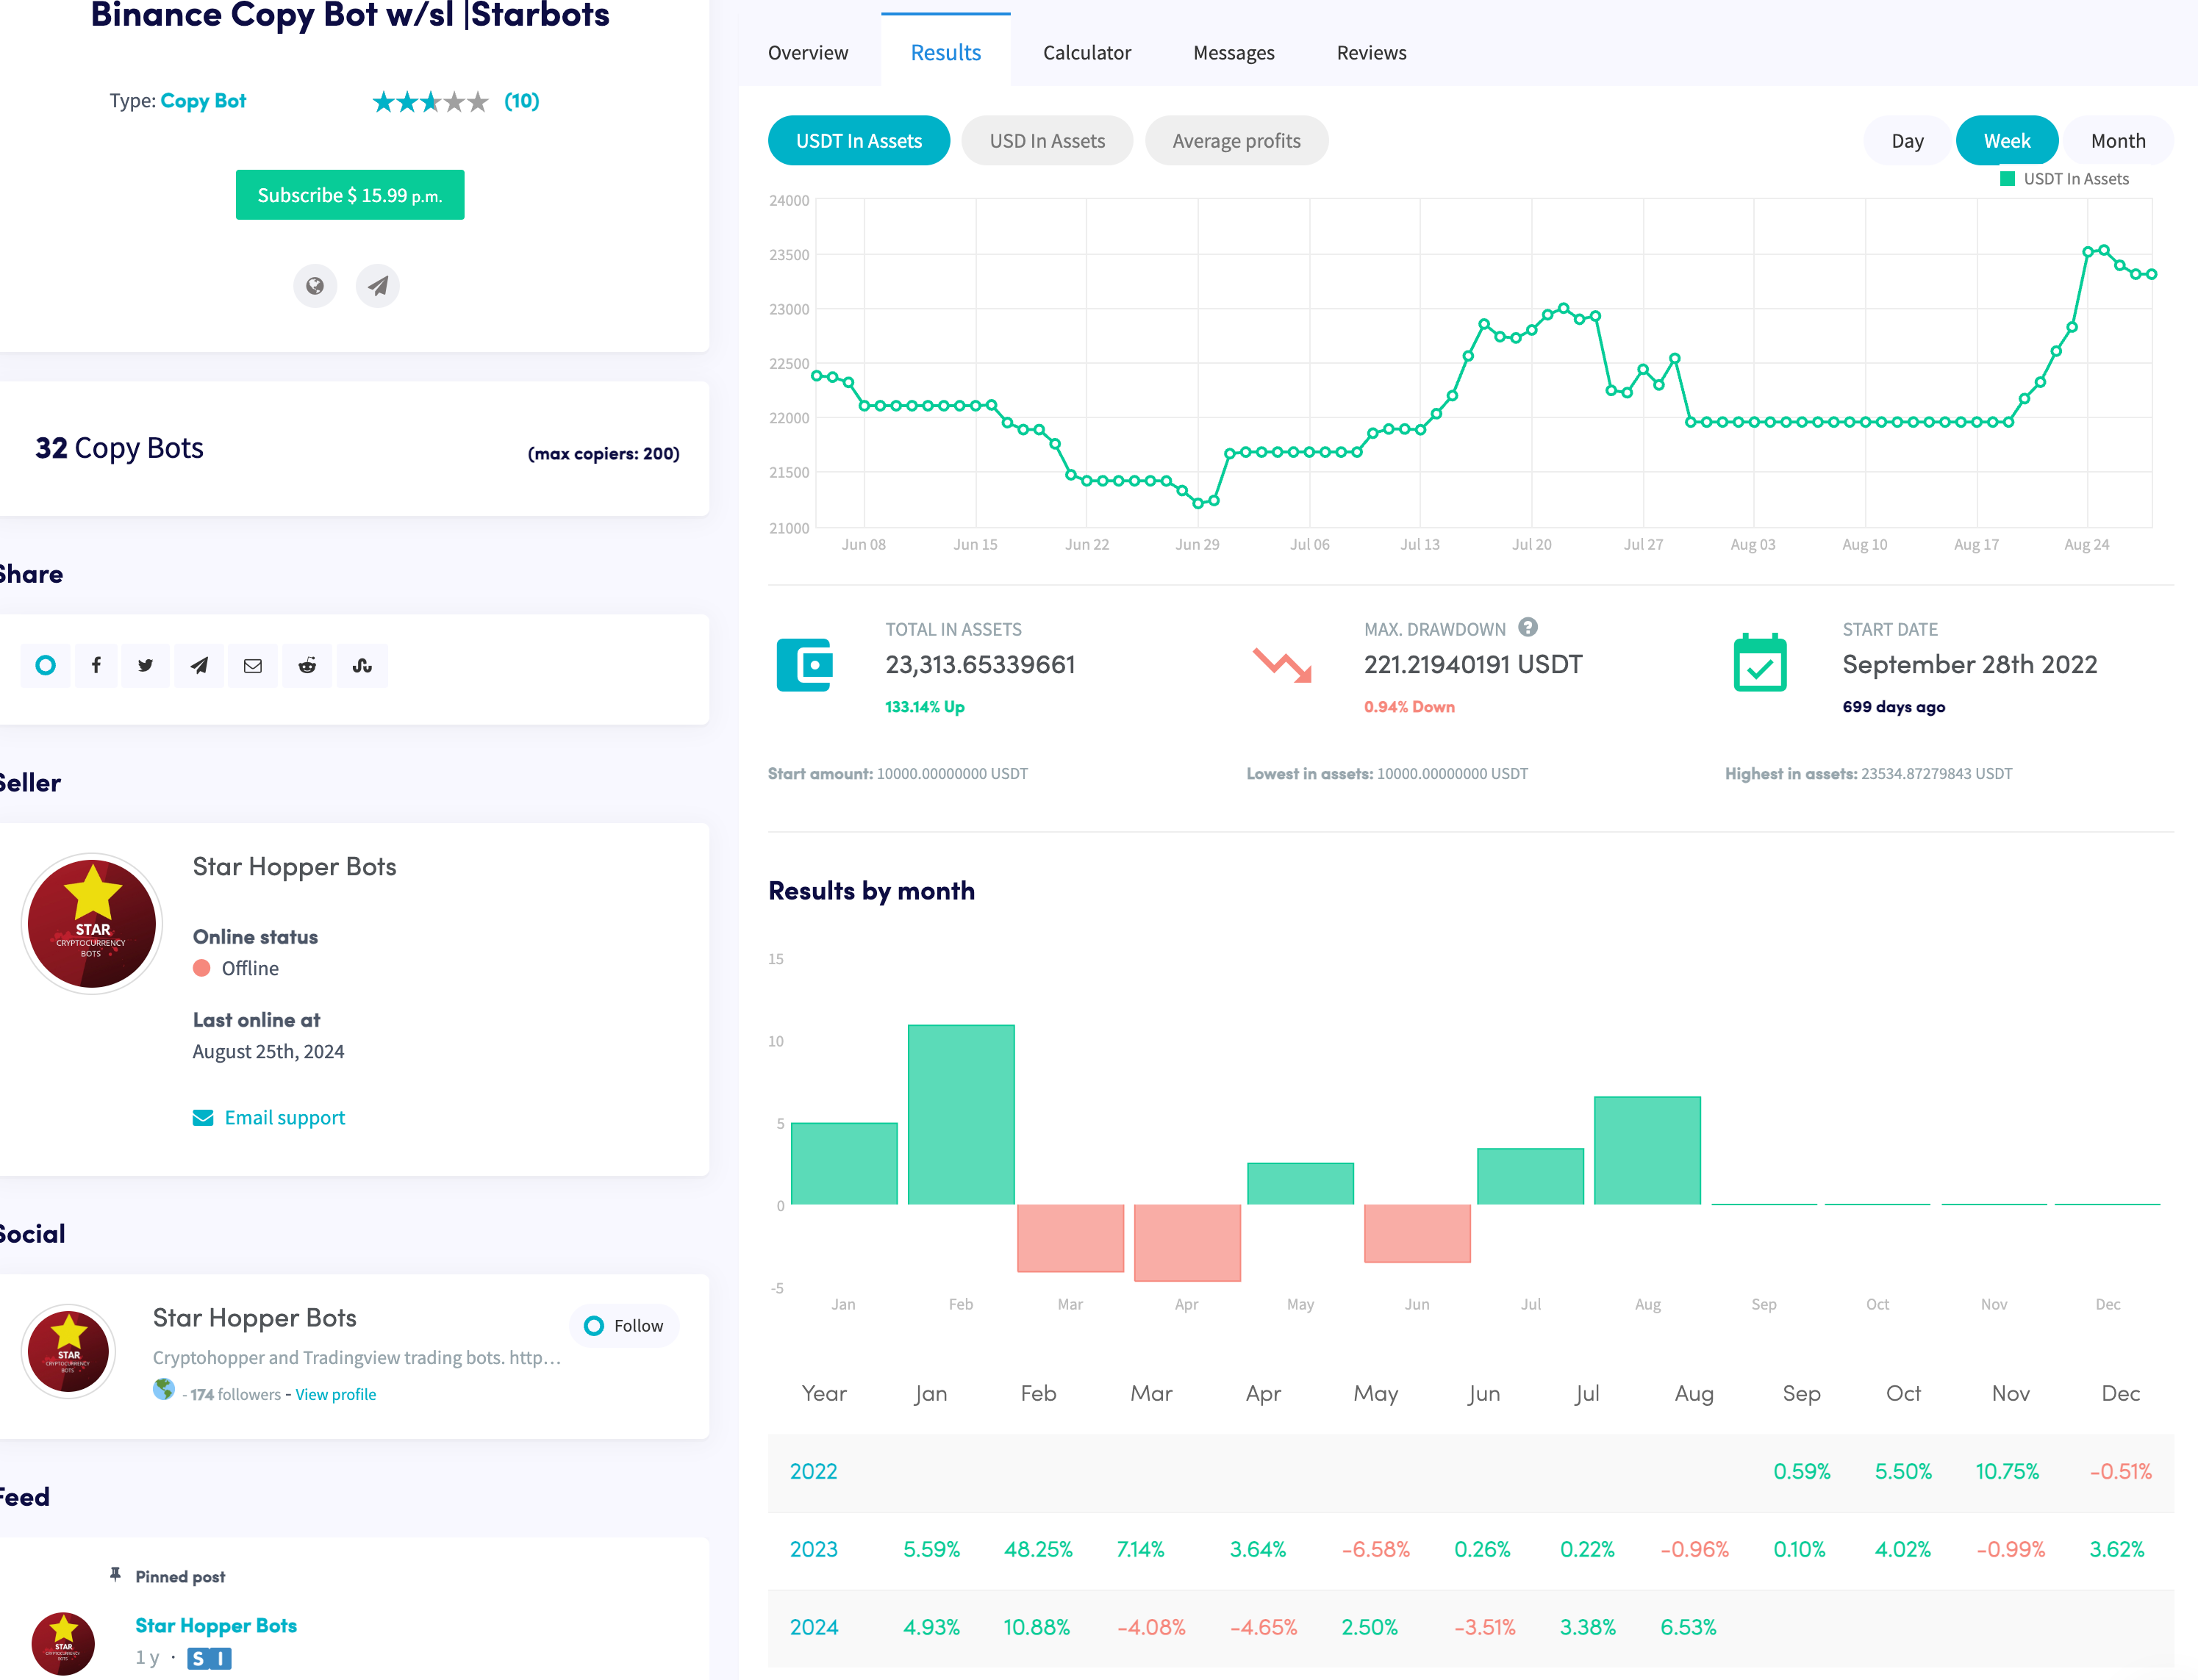Screen dimensions: 2198x1680
Task: Follow Star Hopper Bots
Action: [625, 1326]
